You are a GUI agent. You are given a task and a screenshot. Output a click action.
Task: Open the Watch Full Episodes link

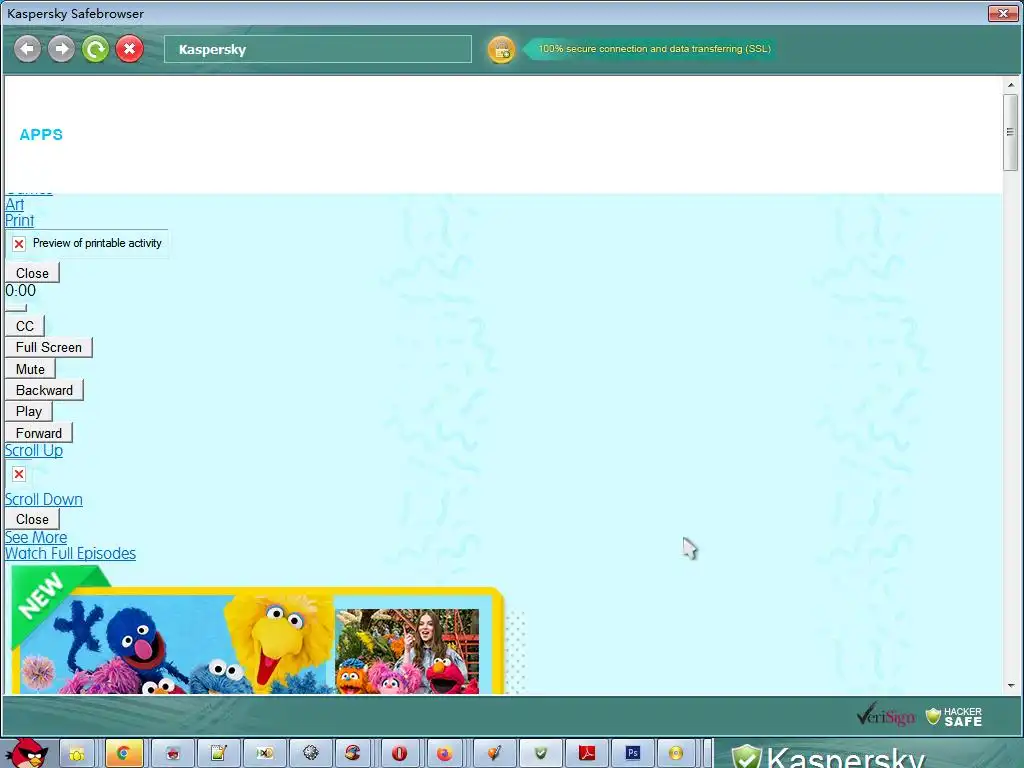(71, 554)
